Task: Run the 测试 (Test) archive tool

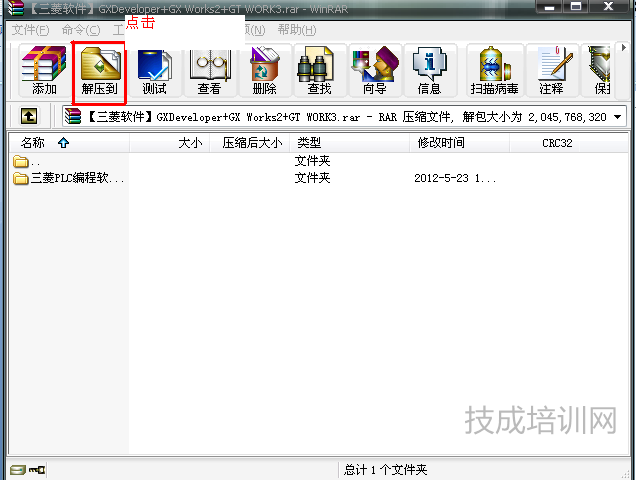Action: tap(154, 70)
